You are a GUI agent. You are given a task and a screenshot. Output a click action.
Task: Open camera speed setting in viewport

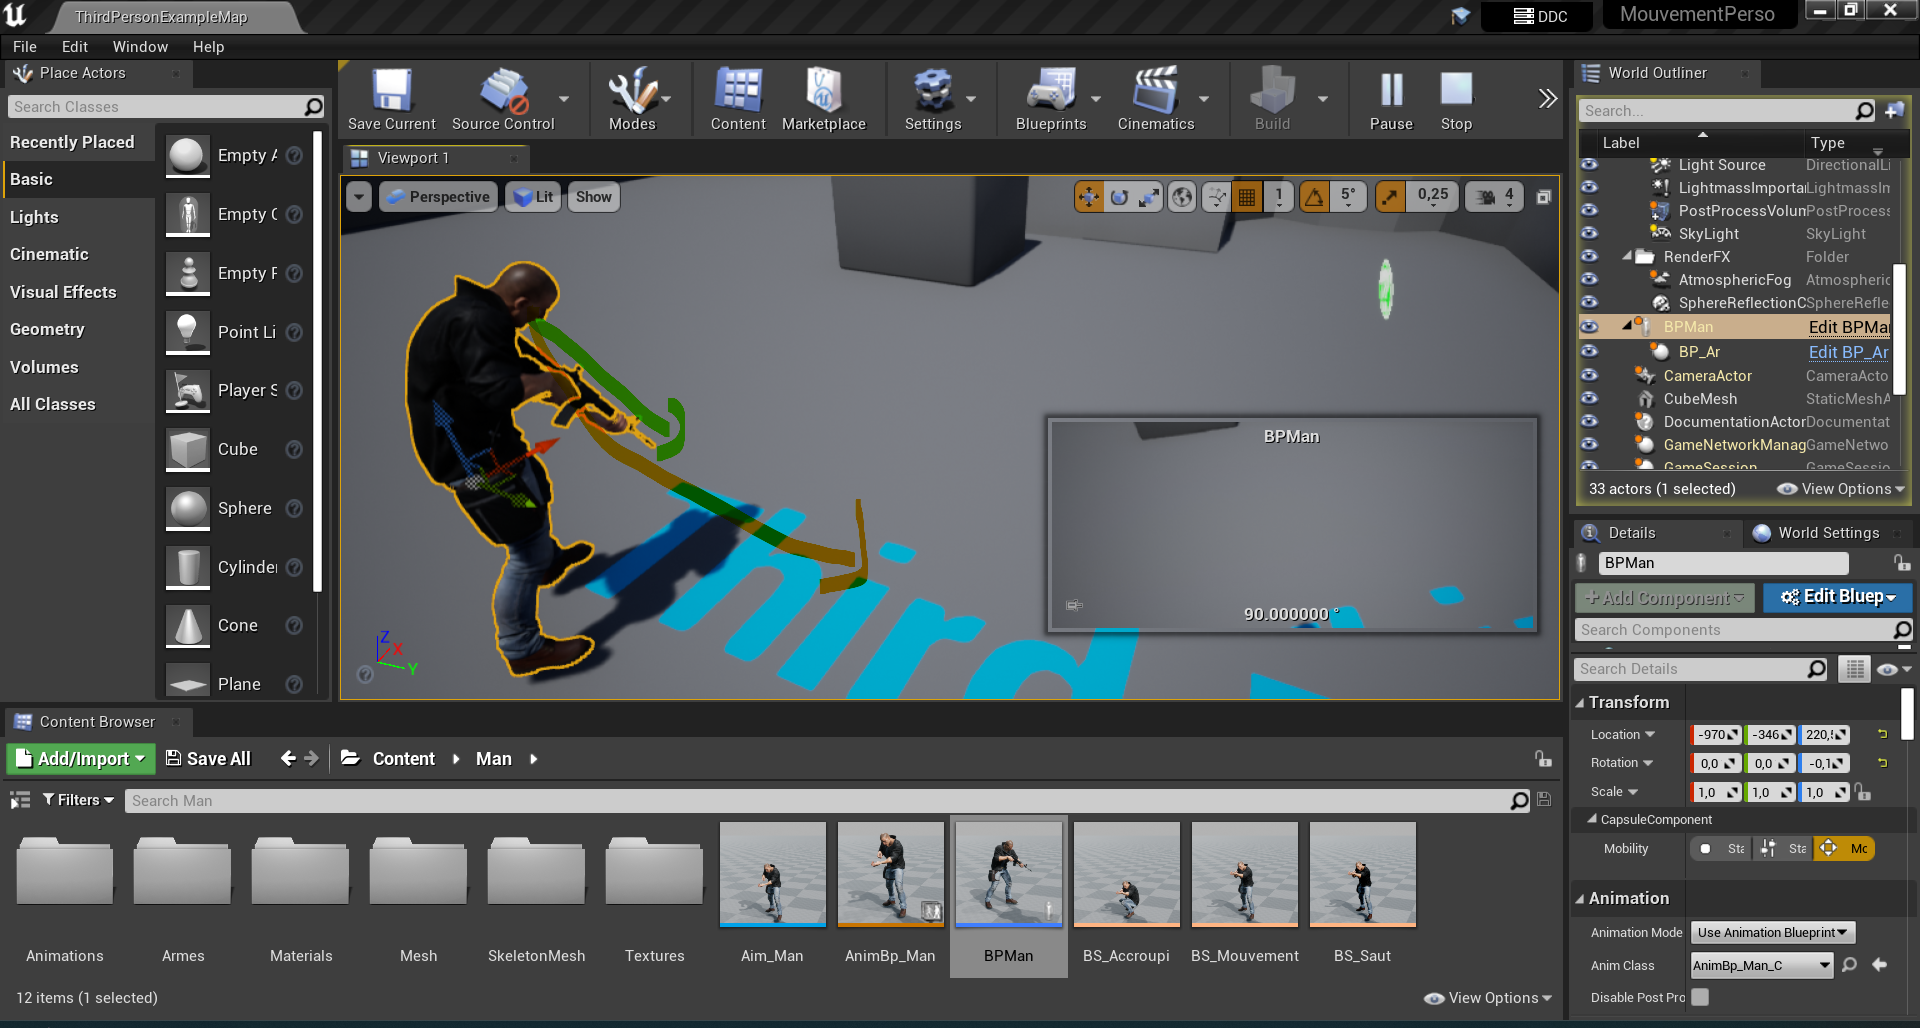[1494, 197]
